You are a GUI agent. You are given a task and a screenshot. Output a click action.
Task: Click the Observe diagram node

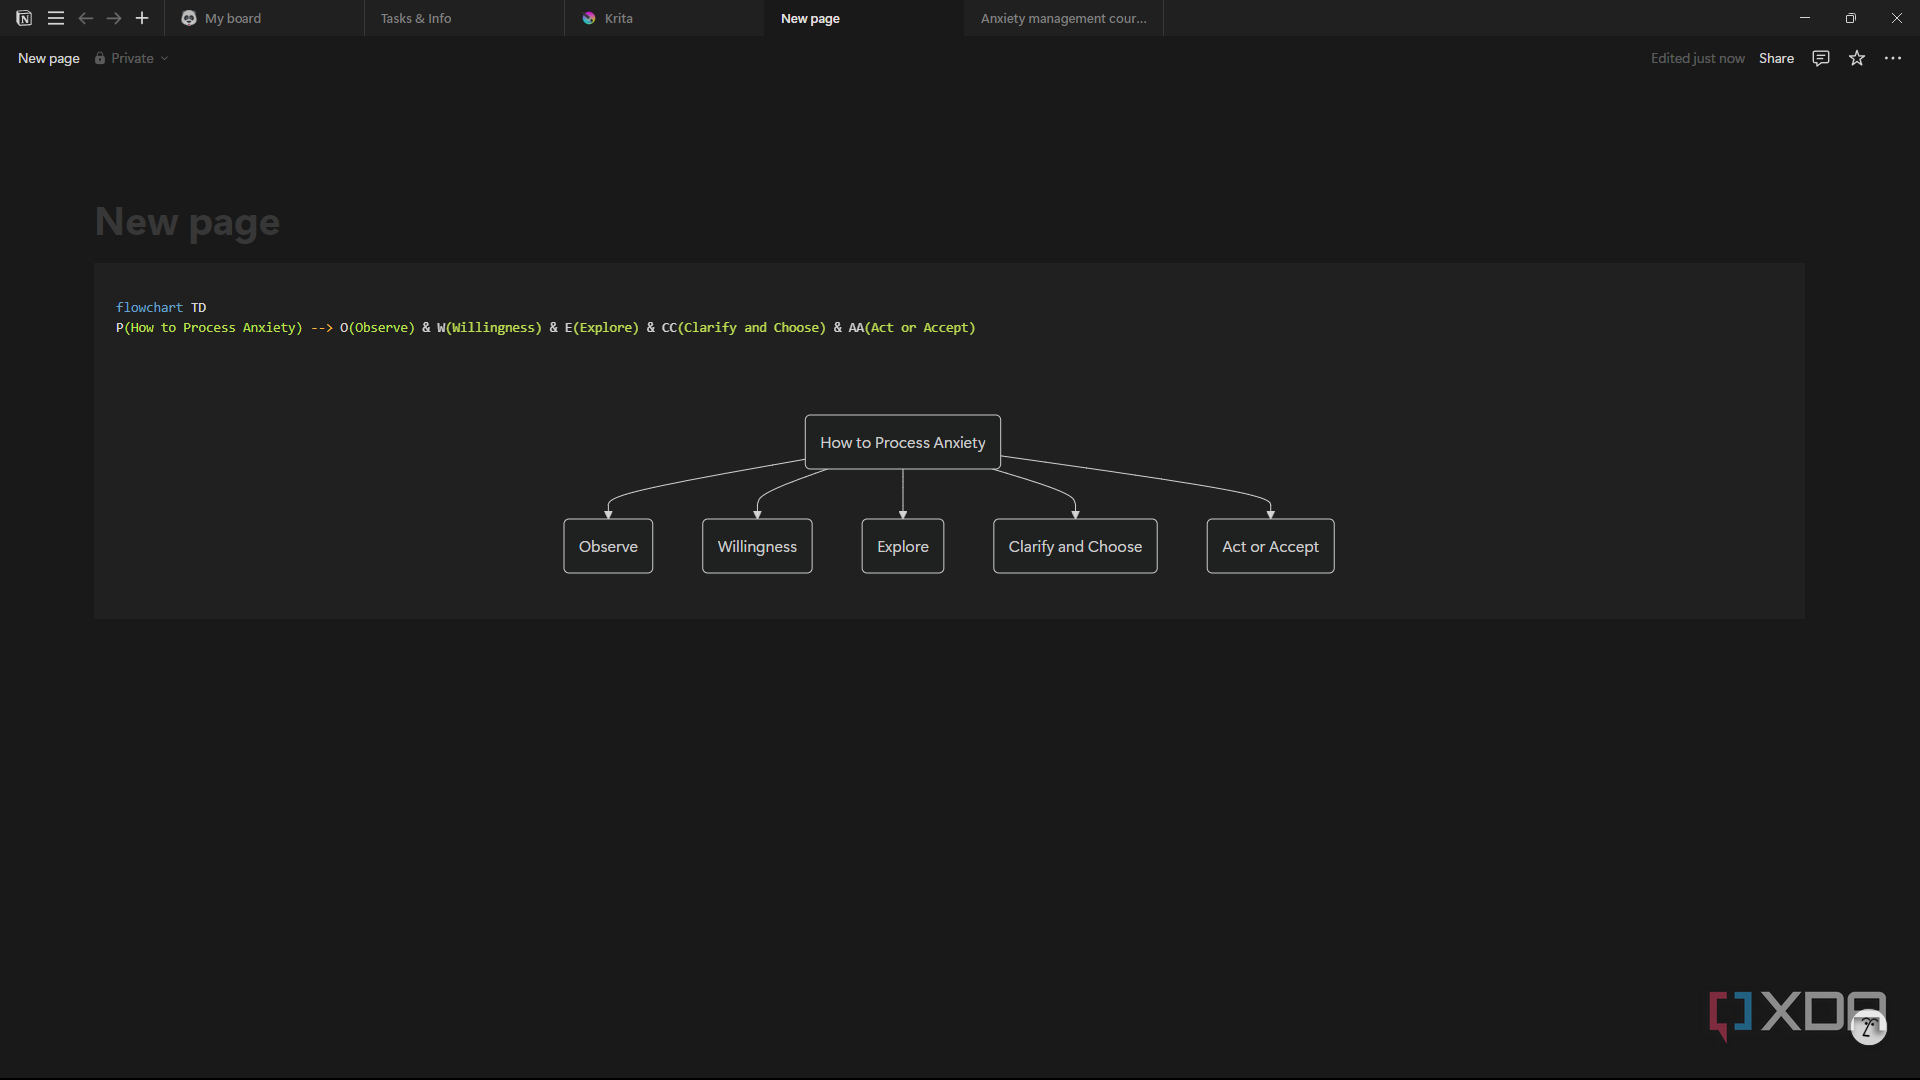(608, 546)
